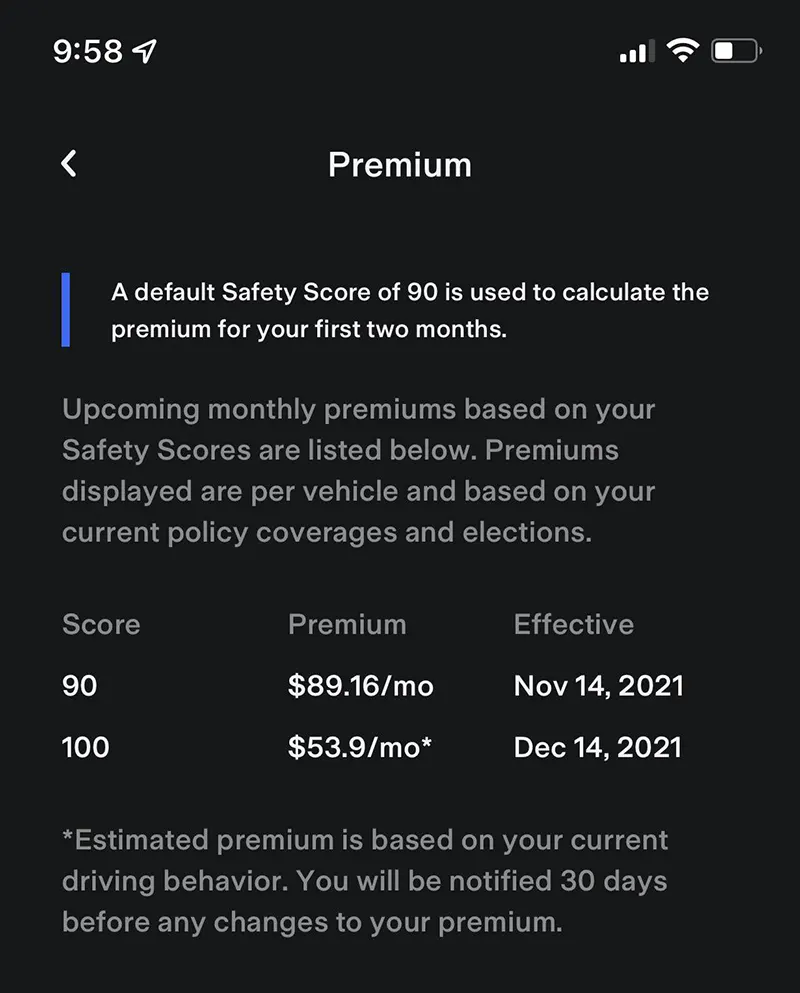
Task: Tap the Premium column header
Action: tap(347, 625)
